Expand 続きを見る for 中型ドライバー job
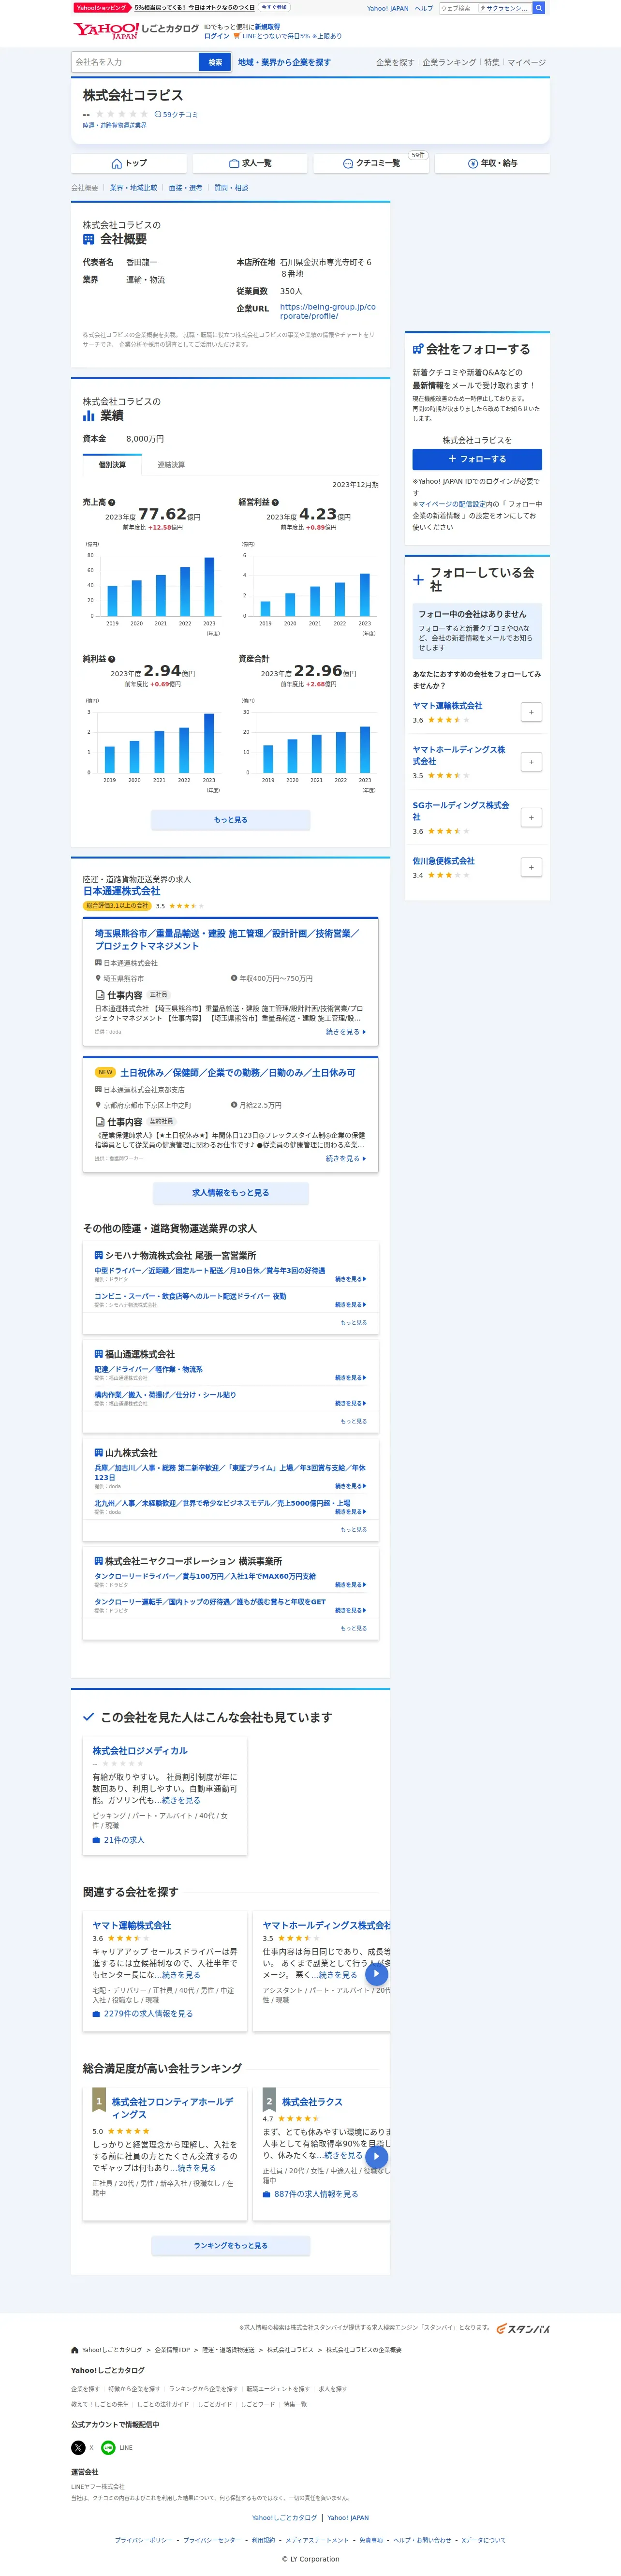621x2576 pixels. [351, 1279]
